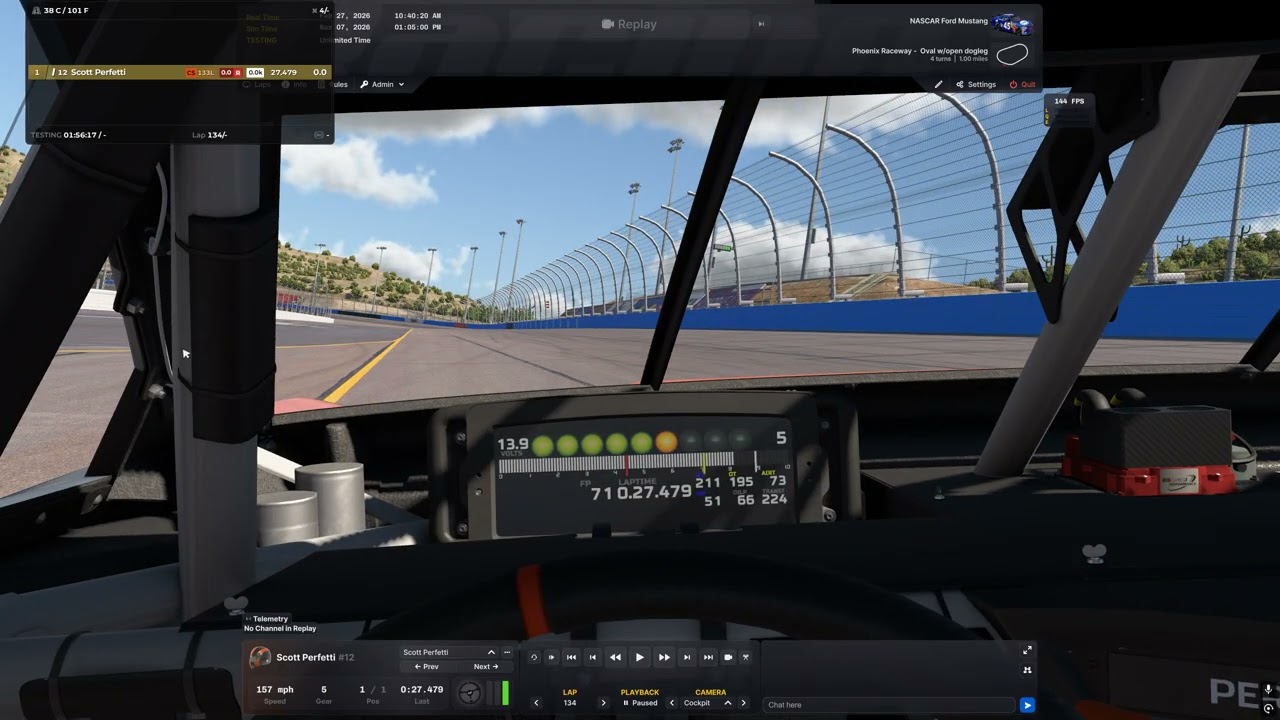Click the skip icon beside the Replay header

pyautogui.click(x=761, y=24)
